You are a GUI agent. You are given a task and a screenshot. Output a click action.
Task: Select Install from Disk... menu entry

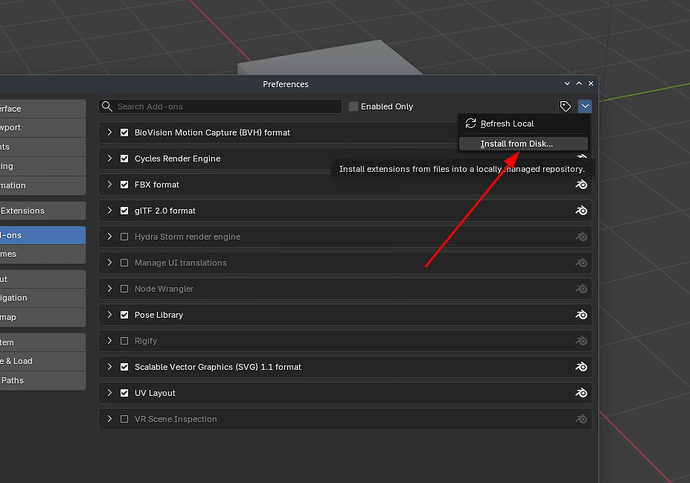pos(523,144)
